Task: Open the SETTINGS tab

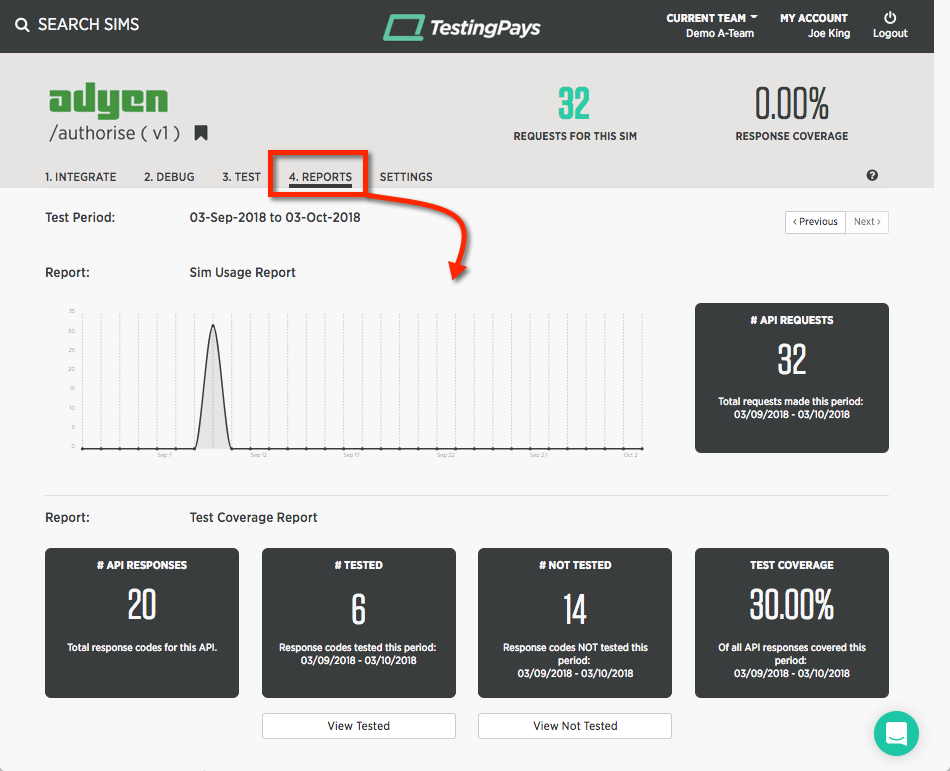Action: pos(406,177)
